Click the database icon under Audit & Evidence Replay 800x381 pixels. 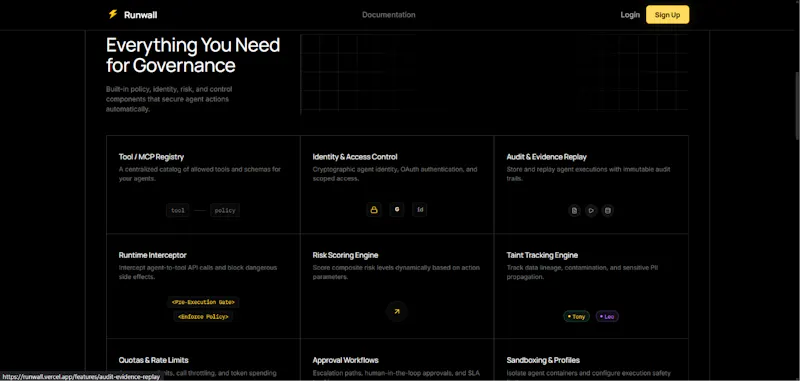[x=607, y=210]
